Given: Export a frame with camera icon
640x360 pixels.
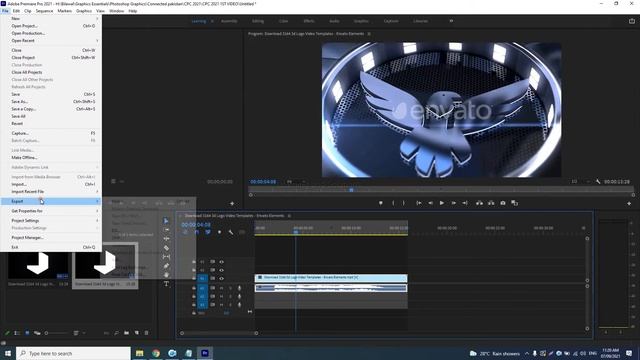Looking at the screenshot, I should tap(503, 203).
